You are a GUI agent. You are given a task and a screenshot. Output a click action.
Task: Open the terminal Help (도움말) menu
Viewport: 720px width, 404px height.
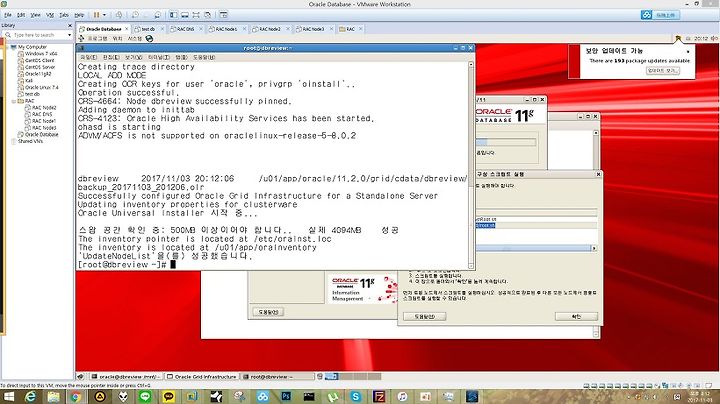pos(204,58)
